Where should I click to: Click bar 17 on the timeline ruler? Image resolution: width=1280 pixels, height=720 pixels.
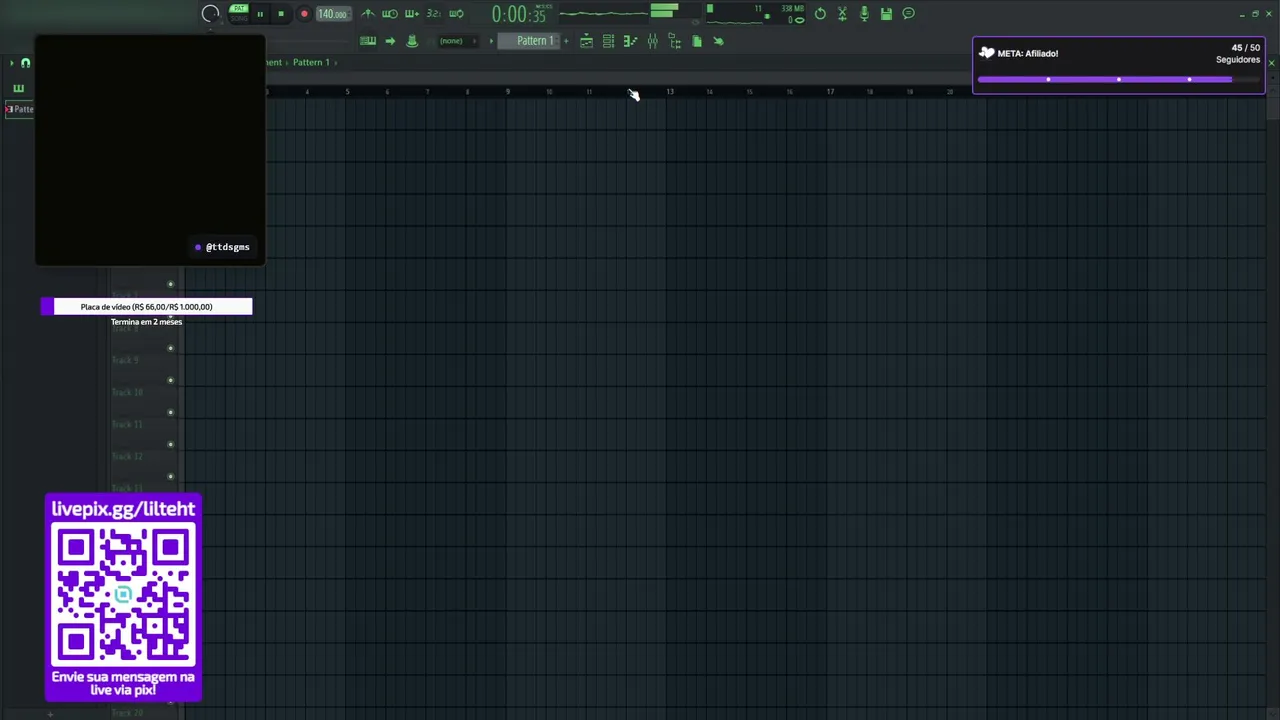(830, 92)
